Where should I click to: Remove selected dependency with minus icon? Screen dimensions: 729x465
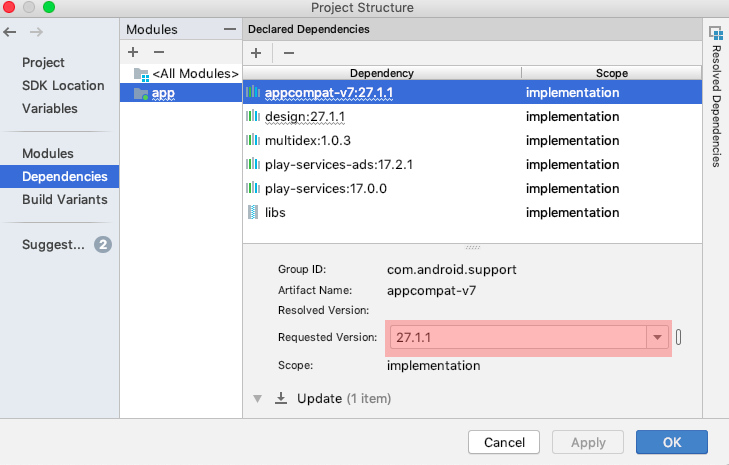coord(289,53)
